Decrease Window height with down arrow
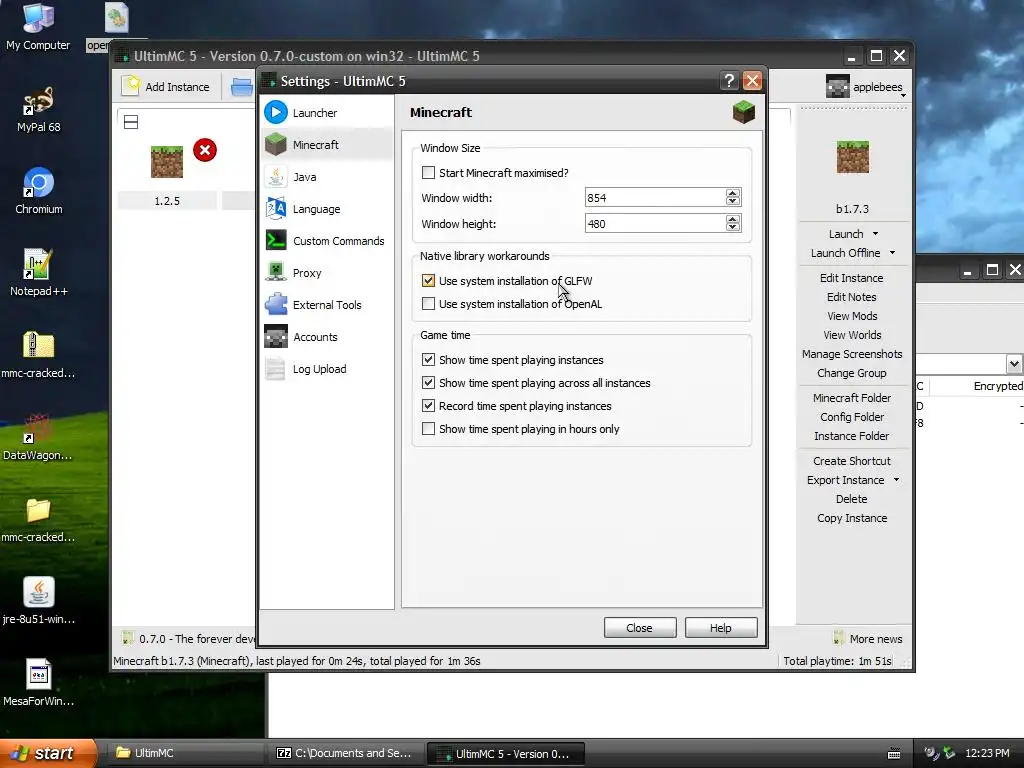The width and height of the screenshot is (1024, 768). click(733, 229)
